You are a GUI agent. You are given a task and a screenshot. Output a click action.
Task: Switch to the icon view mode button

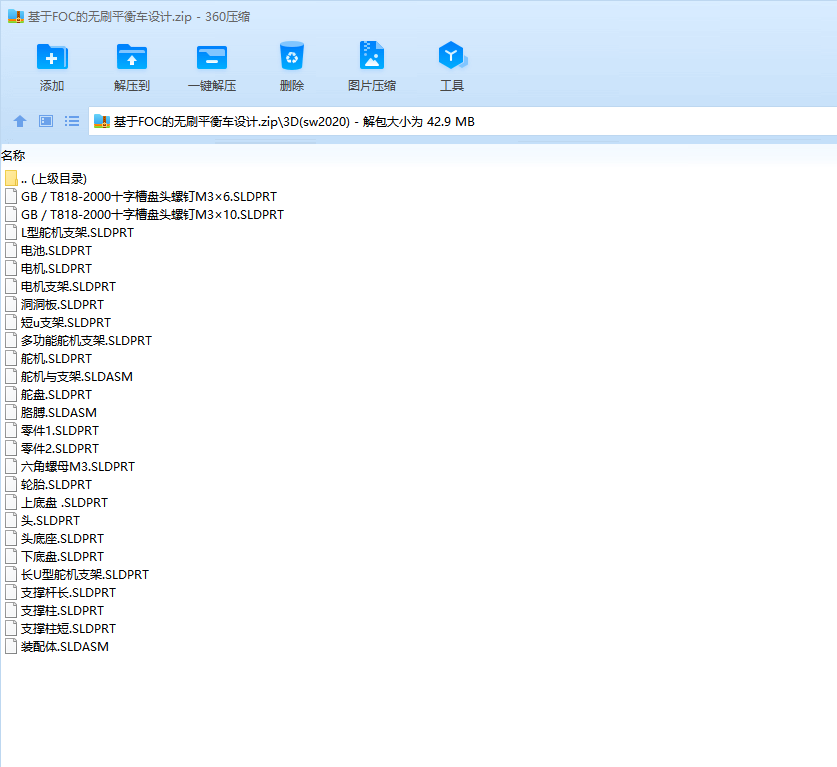[46, 121]
